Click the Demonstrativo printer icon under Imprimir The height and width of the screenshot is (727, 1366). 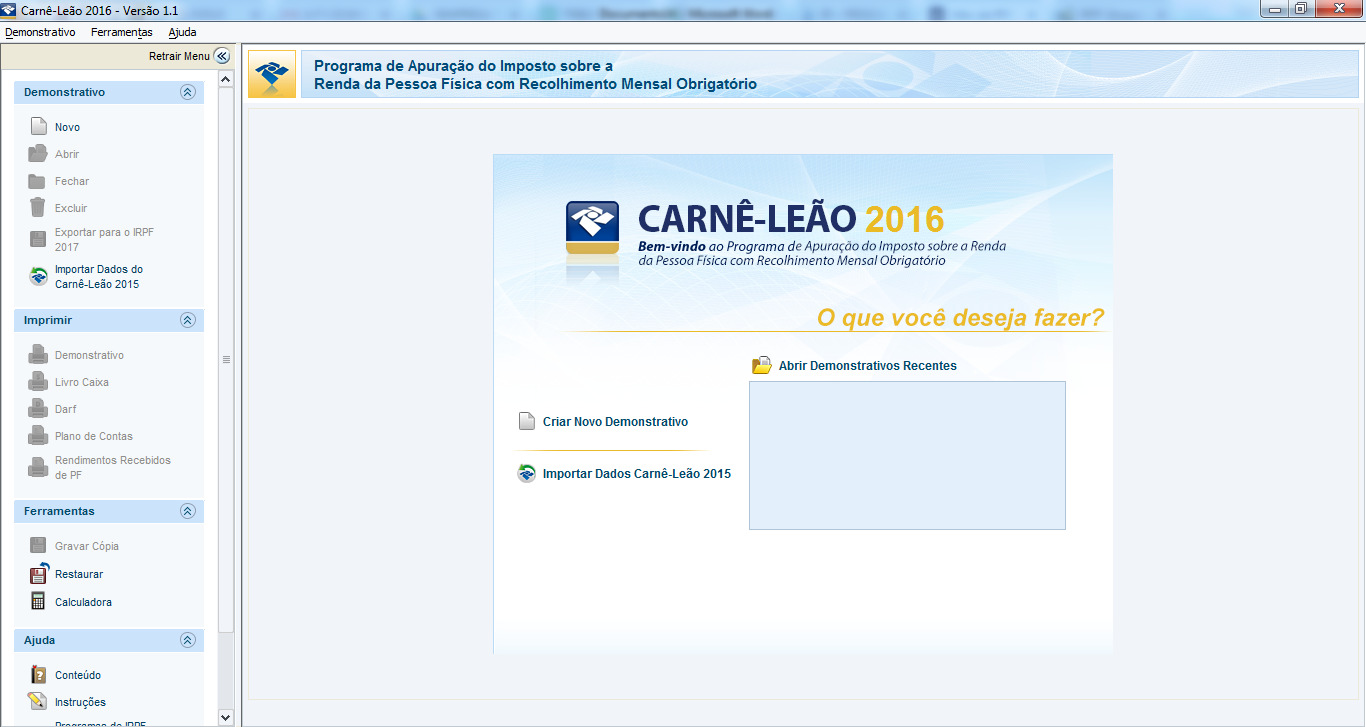pos(38,355)
